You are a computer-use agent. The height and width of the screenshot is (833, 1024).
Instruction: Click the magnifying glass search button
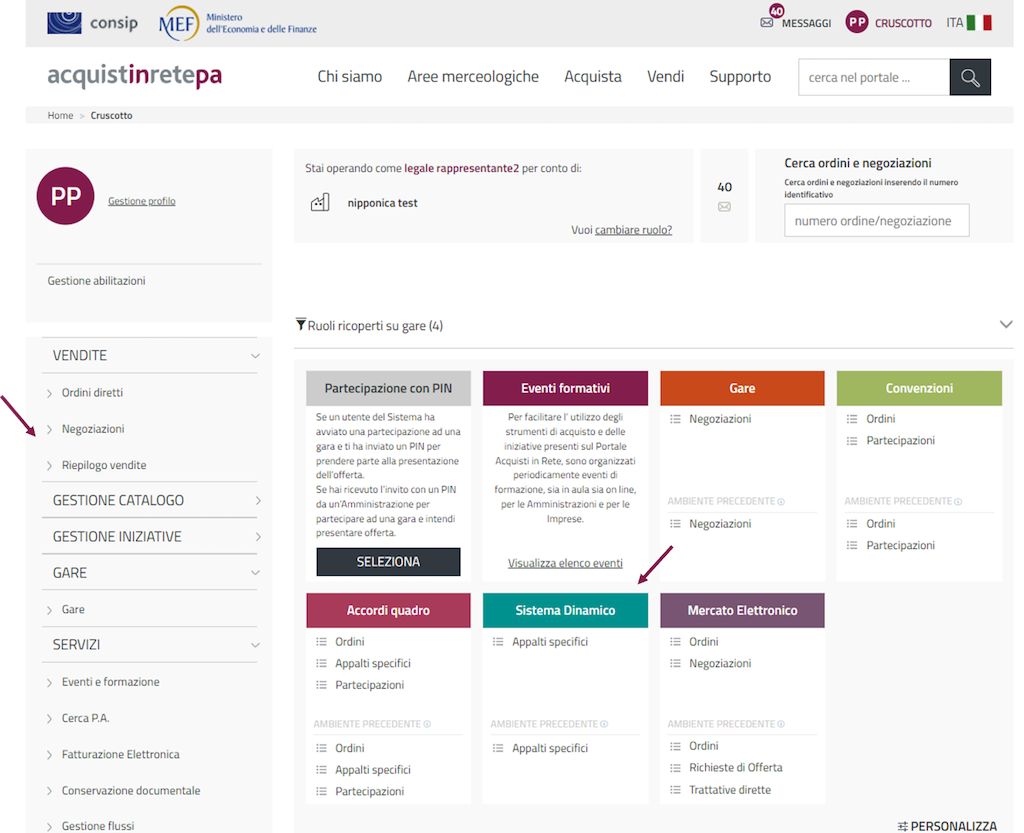tap(969, 77)
